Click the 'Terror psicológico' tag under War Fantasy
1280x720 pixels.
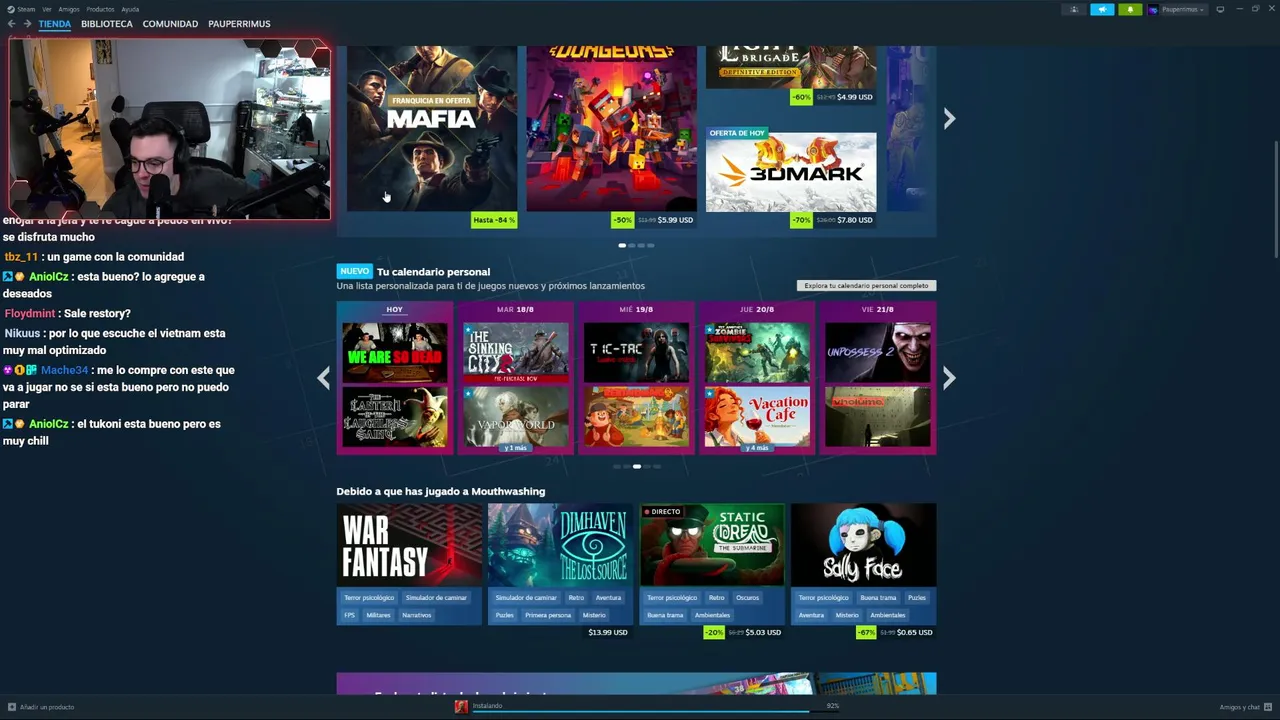[x=369, y=598]
